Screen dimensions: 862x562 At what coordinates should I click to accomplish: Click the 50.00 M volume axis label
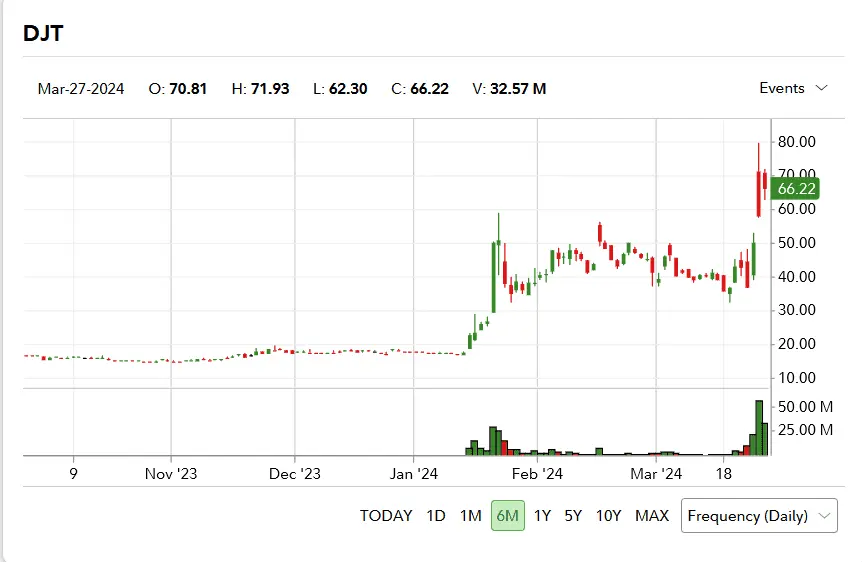click(805, 407)
